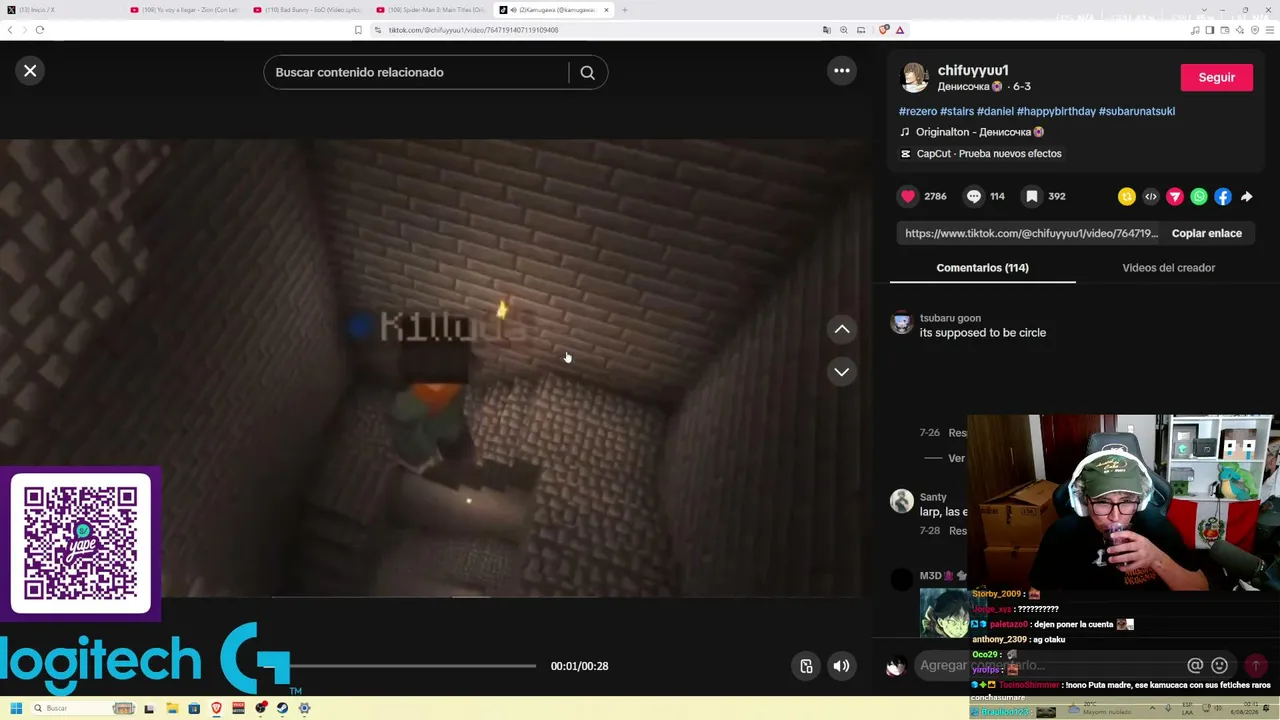Open the zoom magnifier icon in the address bar
Viewport: 1280px width, 720px height.
[x=843, y=30]
